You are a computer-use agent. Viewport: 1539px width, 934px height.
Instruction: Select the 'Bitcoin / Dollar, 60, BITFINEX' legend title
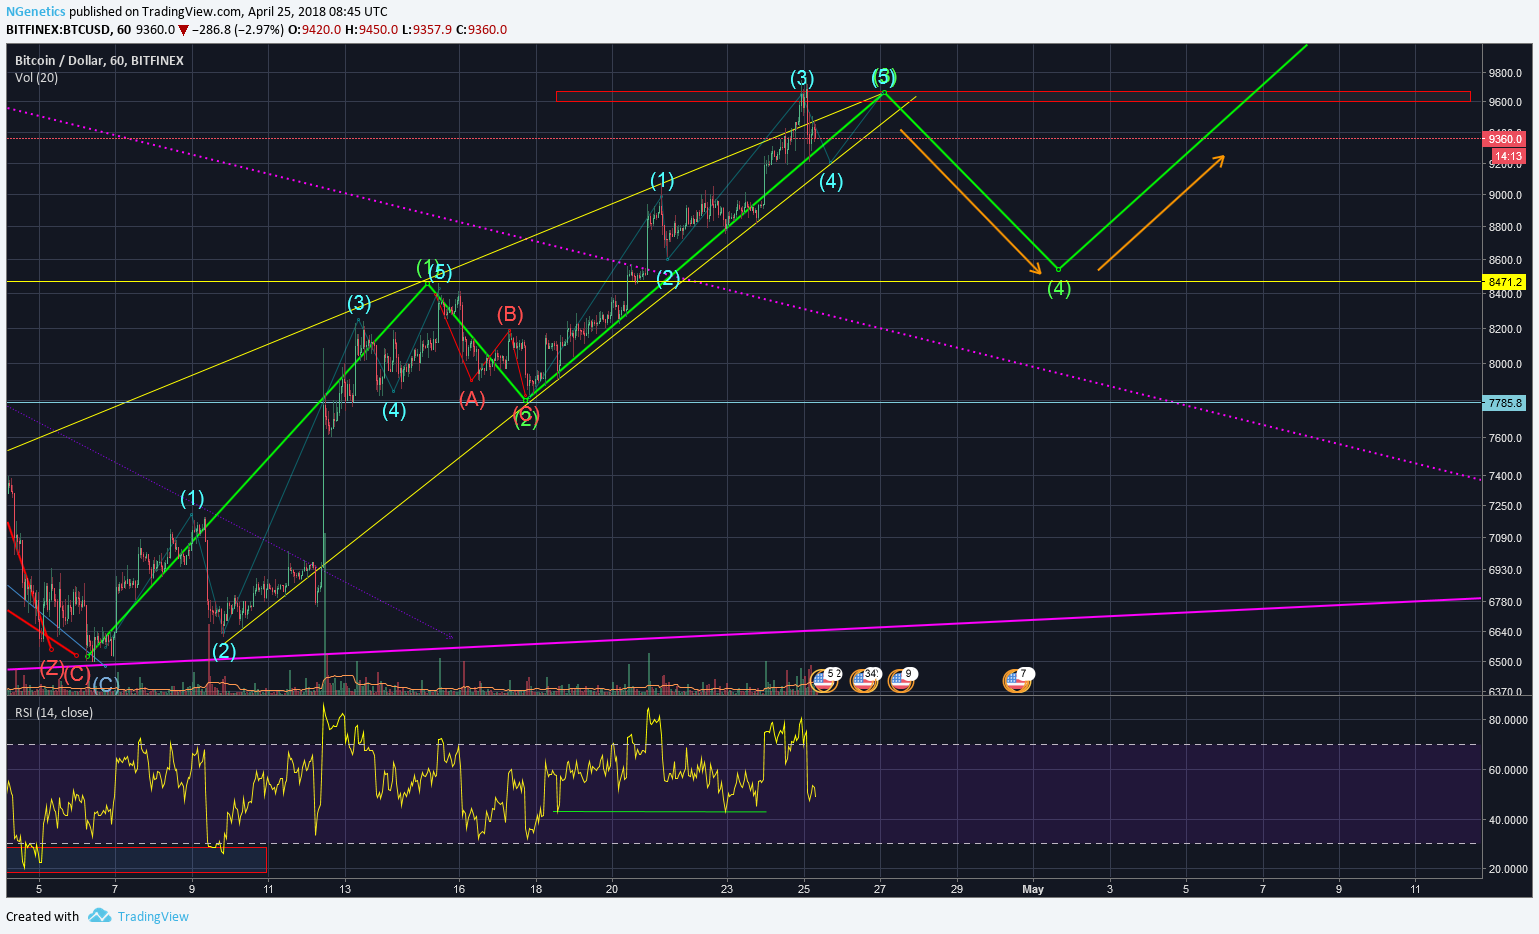tap(99, 61)
